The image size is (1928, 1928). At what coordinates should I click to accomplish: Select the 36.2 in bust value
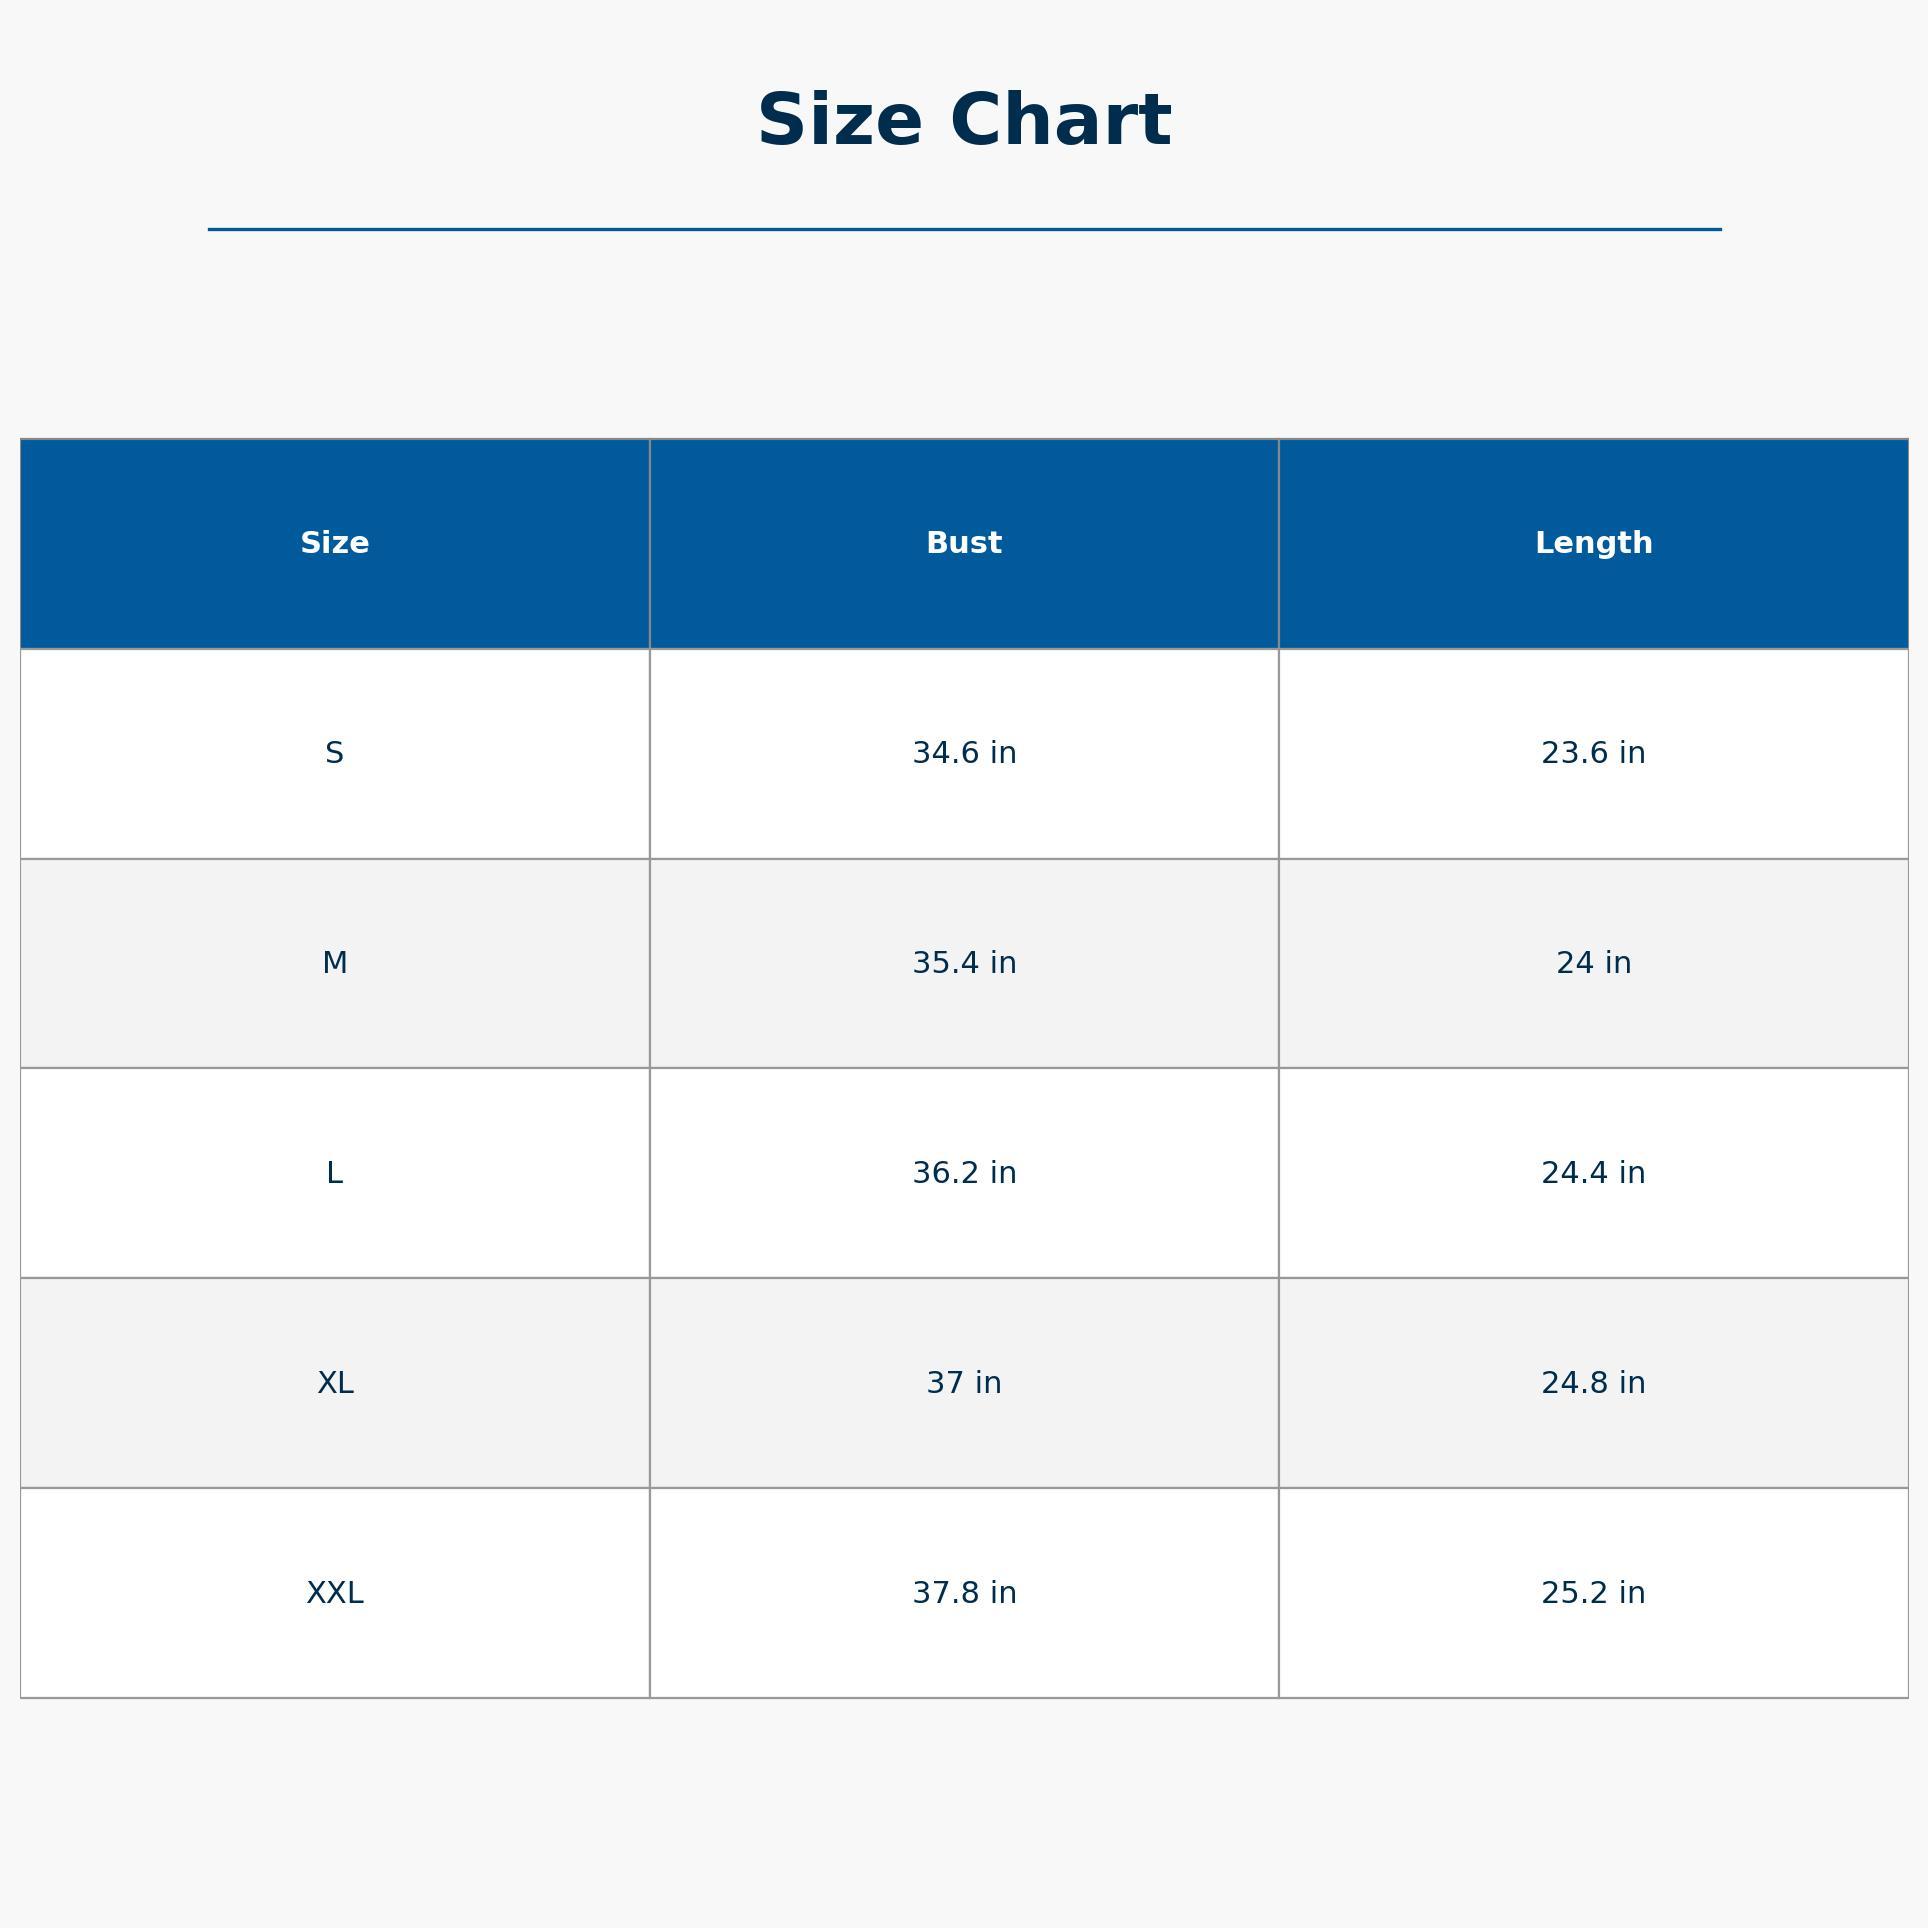tap(964, 1173)
